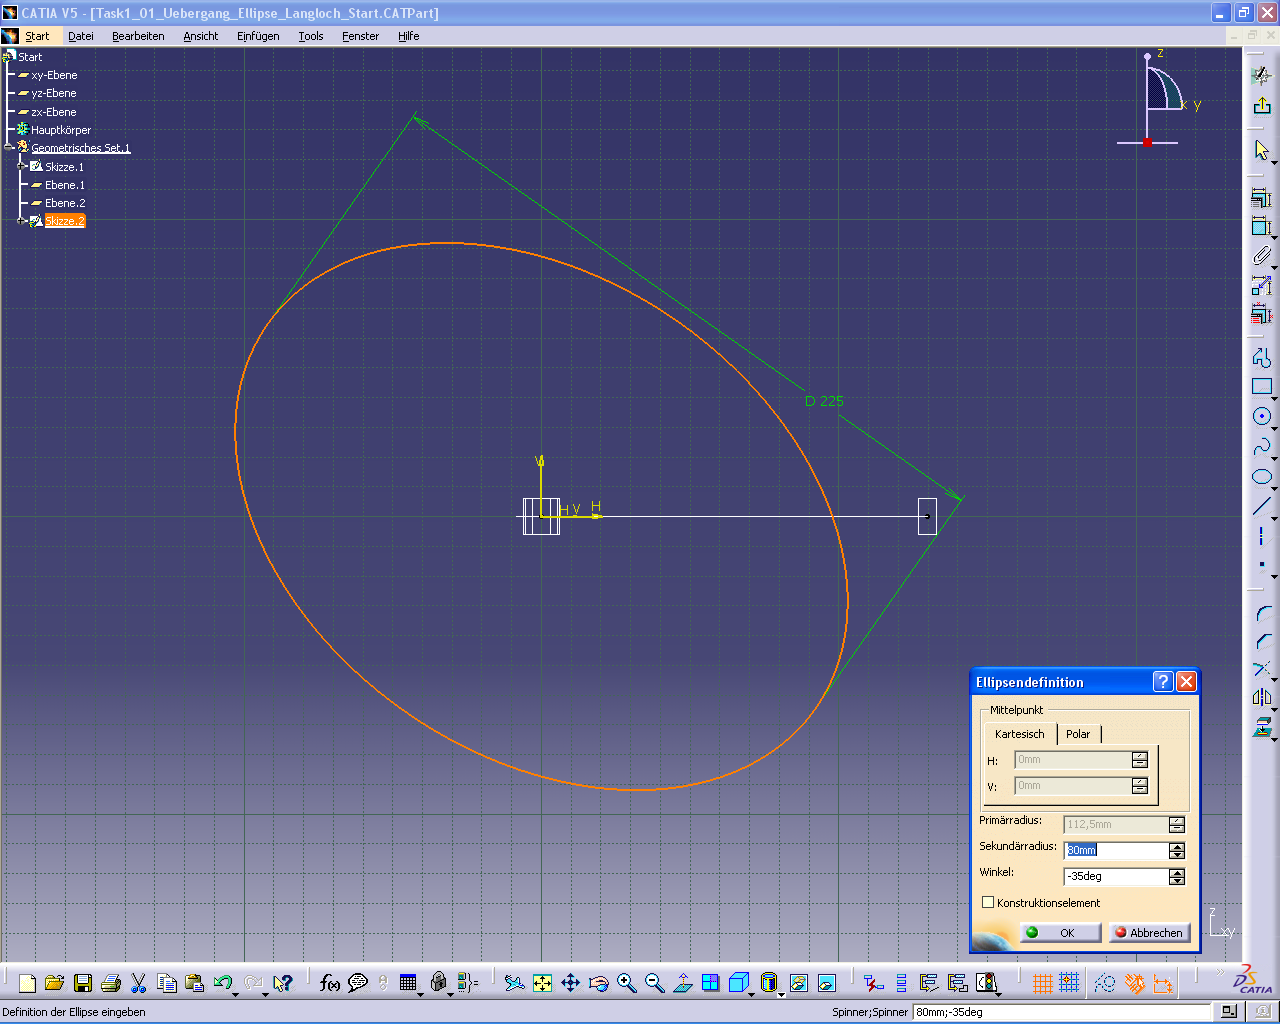The image size is (1280, 1024).
Task: Toggle Snap to Point icon
Action: [x=1069, y=983]
